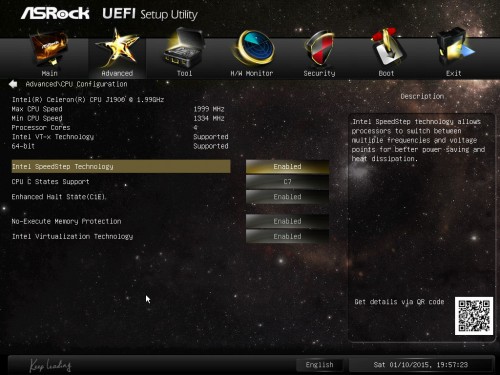
Task: Open the Tool toolbox icon
Action: tap(184, 48)
